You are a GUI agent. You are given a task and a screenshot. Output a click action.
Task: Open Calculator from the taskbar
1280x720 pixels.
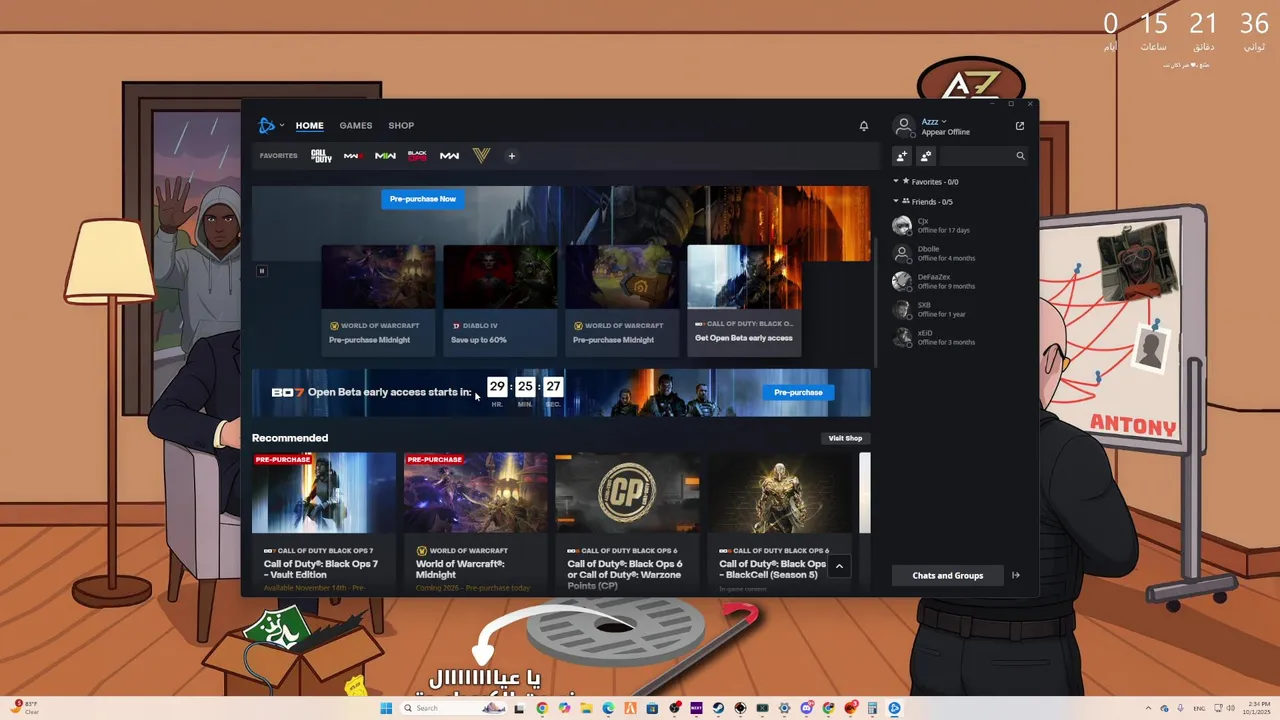click(x=872, y=708)
